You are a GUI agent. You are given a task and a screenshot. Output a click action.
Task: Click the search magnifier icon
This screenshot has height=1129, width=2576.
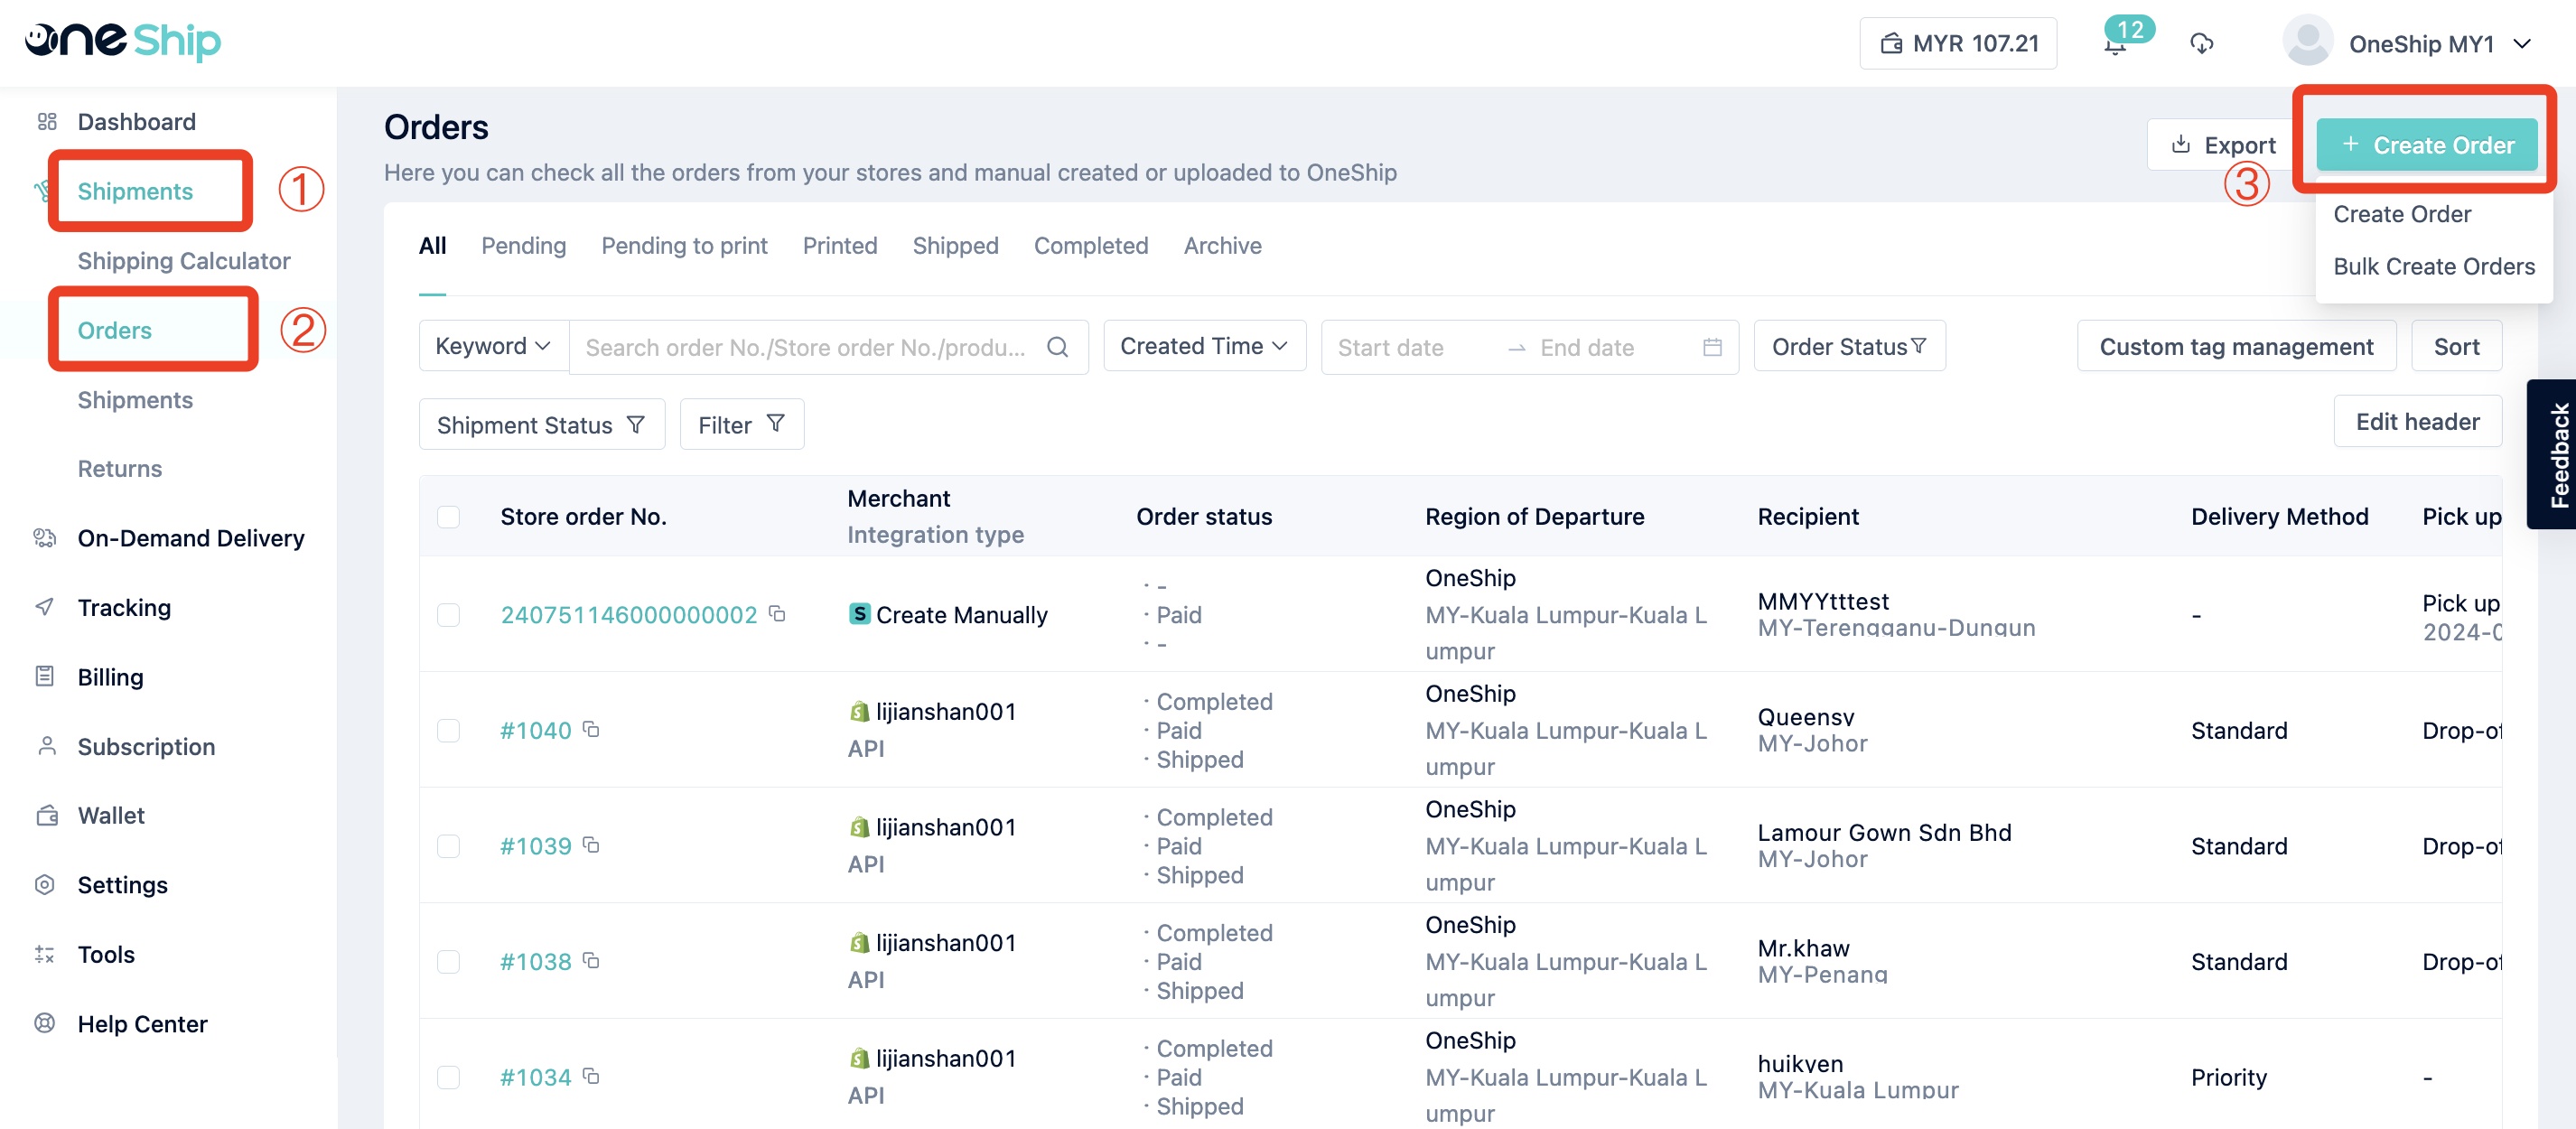1057,347
